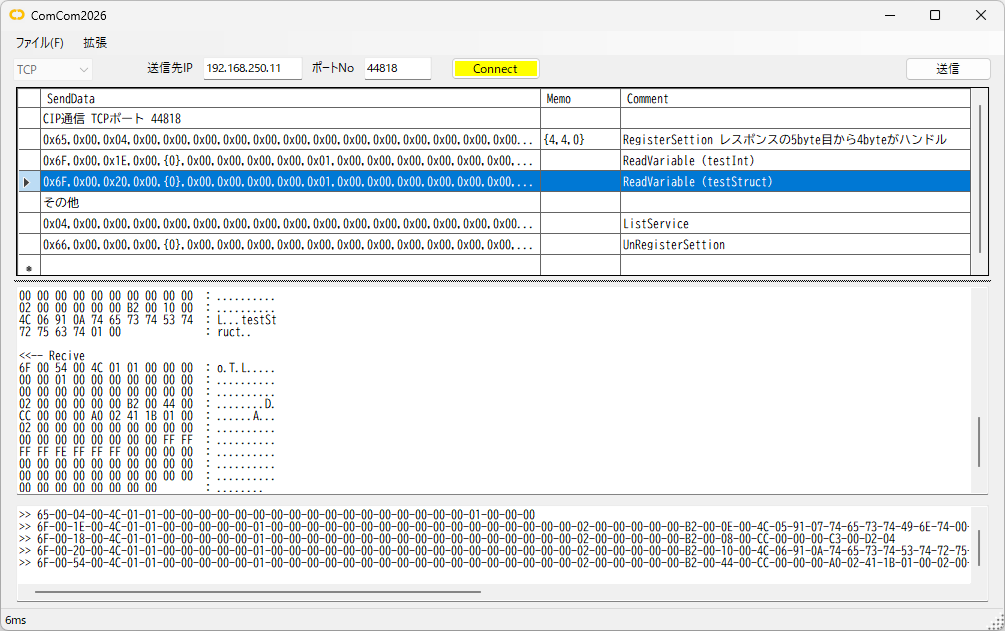Screen dimensions: 1005x631
Task: Click the ポートNo input field
Action: (396, 69)
